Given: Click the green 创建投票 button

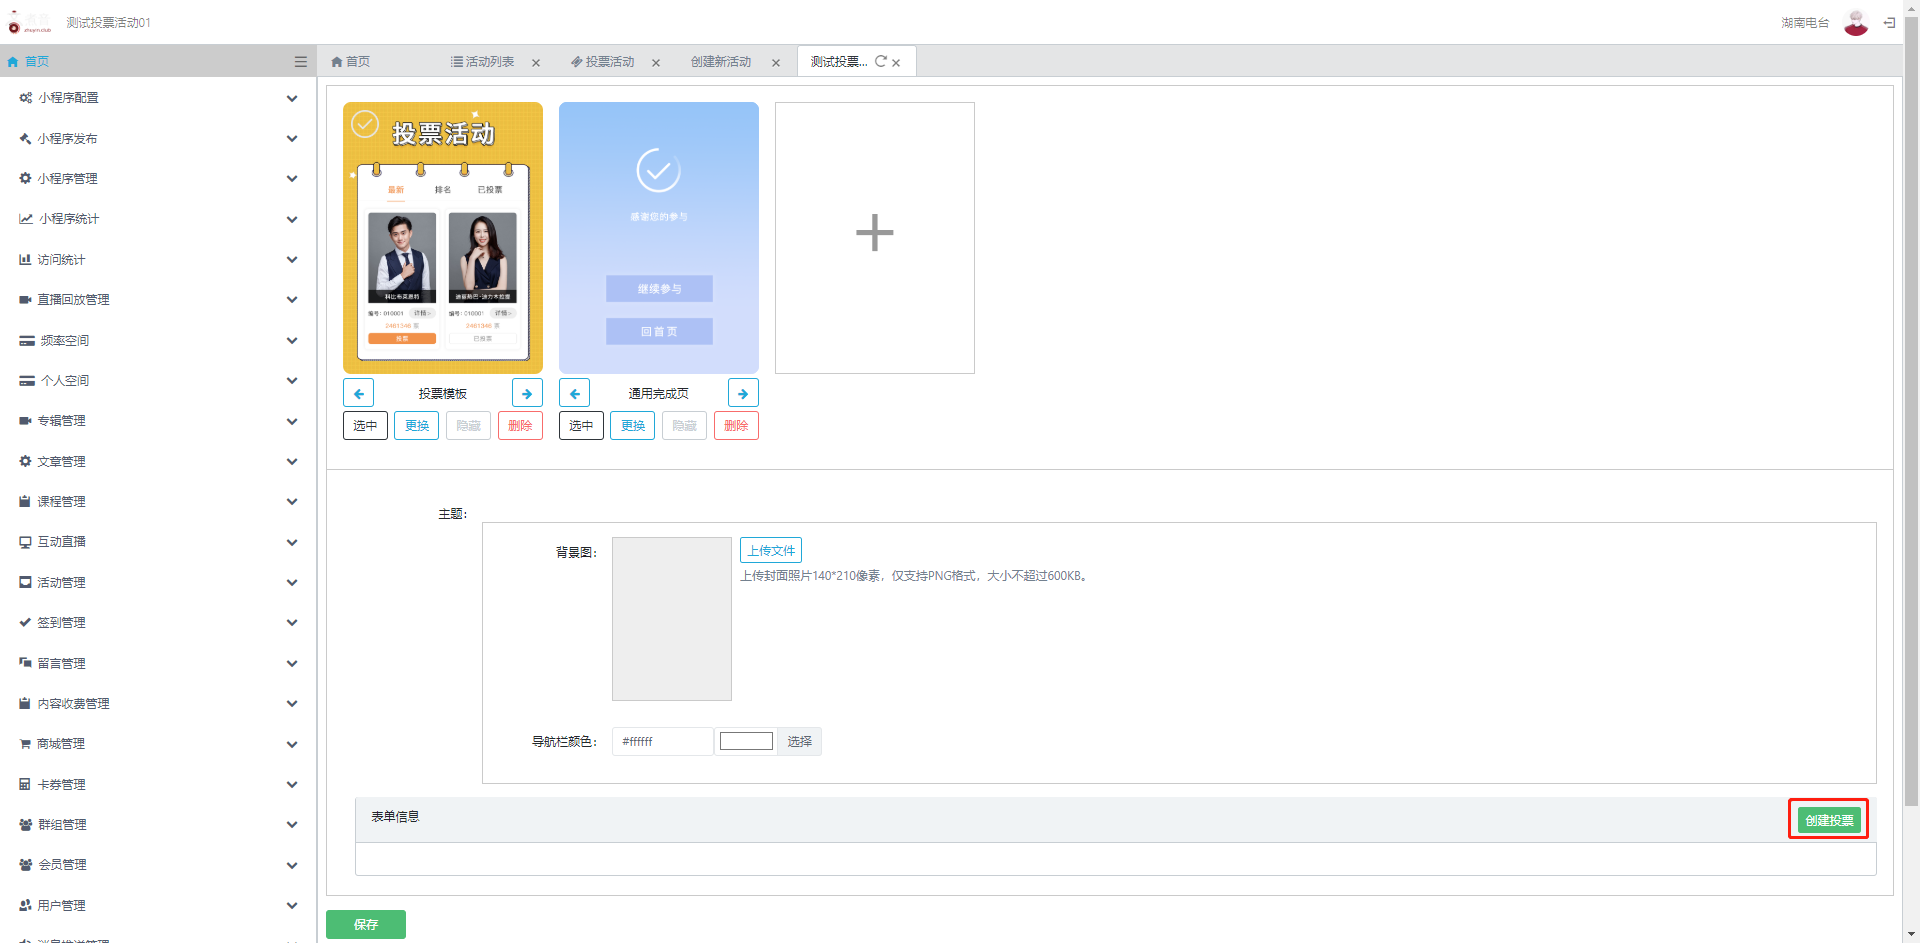Looking at the screenshot, I should pyautogui.click(x=1828, y=820).
